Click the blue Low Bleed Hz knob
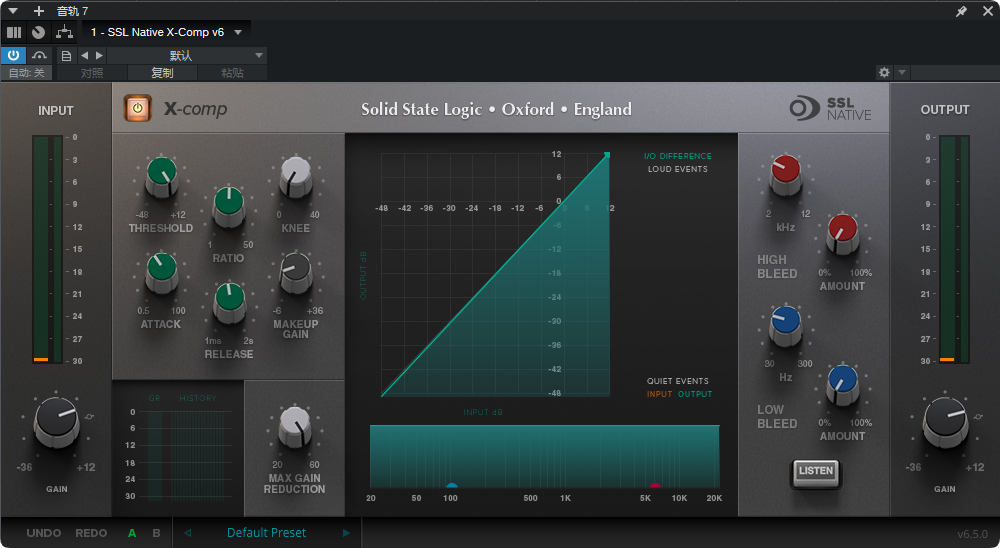 [x=786, y=325]
